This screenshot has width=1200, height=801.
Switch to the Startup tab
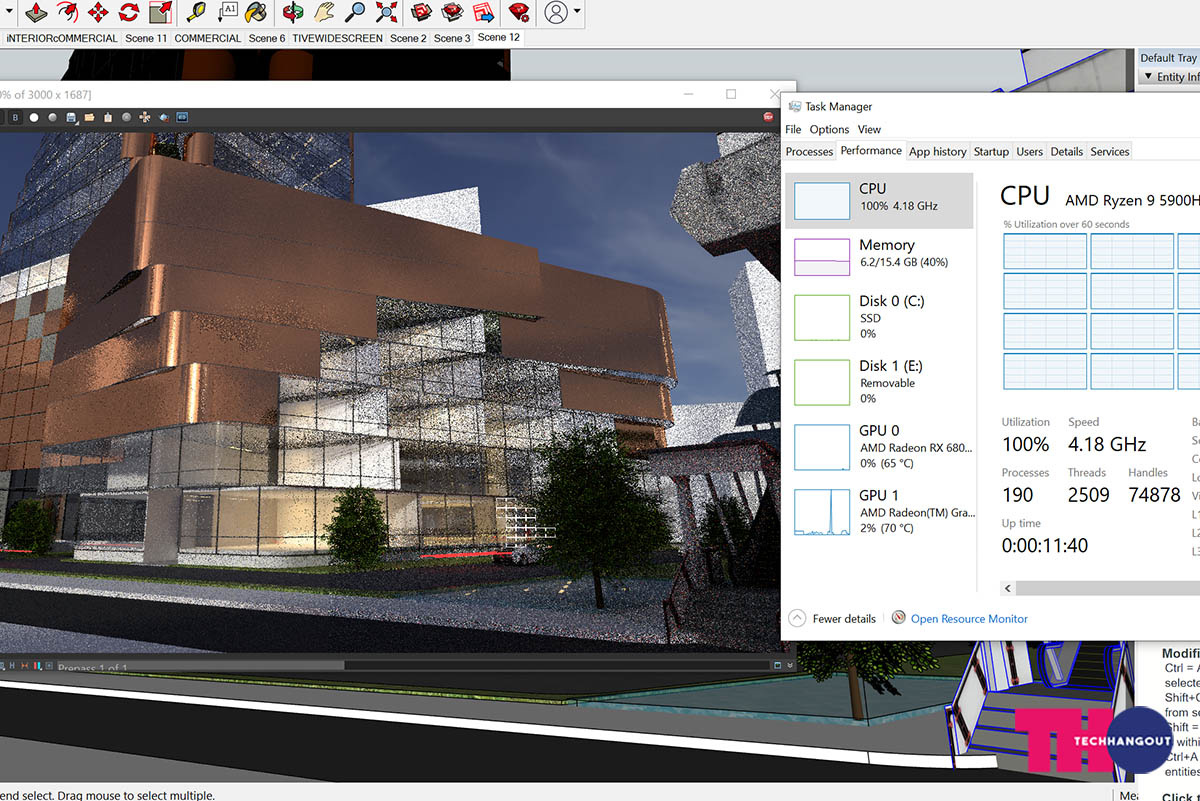(x=991, y=152)
